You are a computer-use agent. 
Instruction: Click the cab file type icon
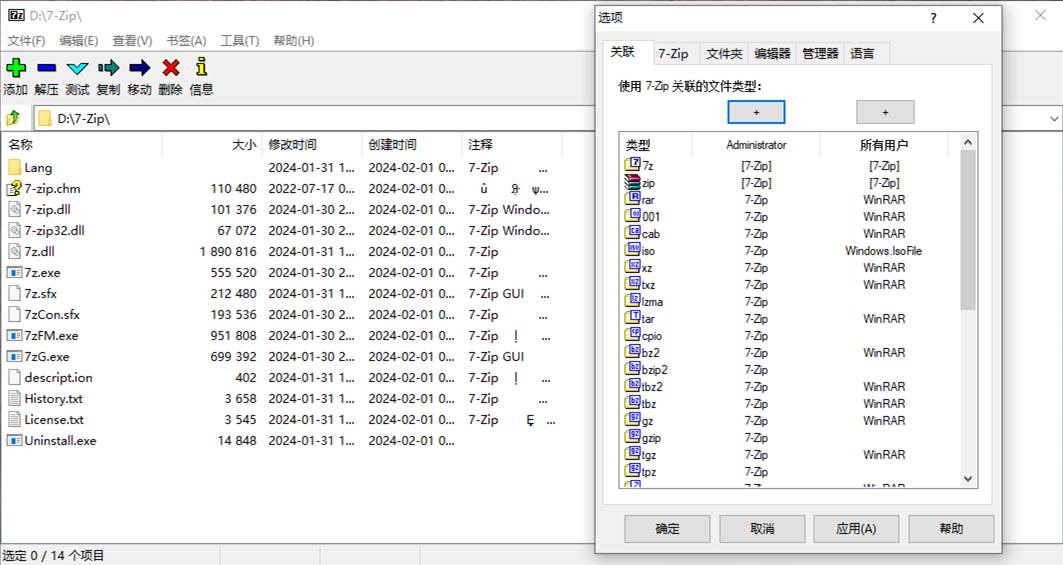point(633,233)
